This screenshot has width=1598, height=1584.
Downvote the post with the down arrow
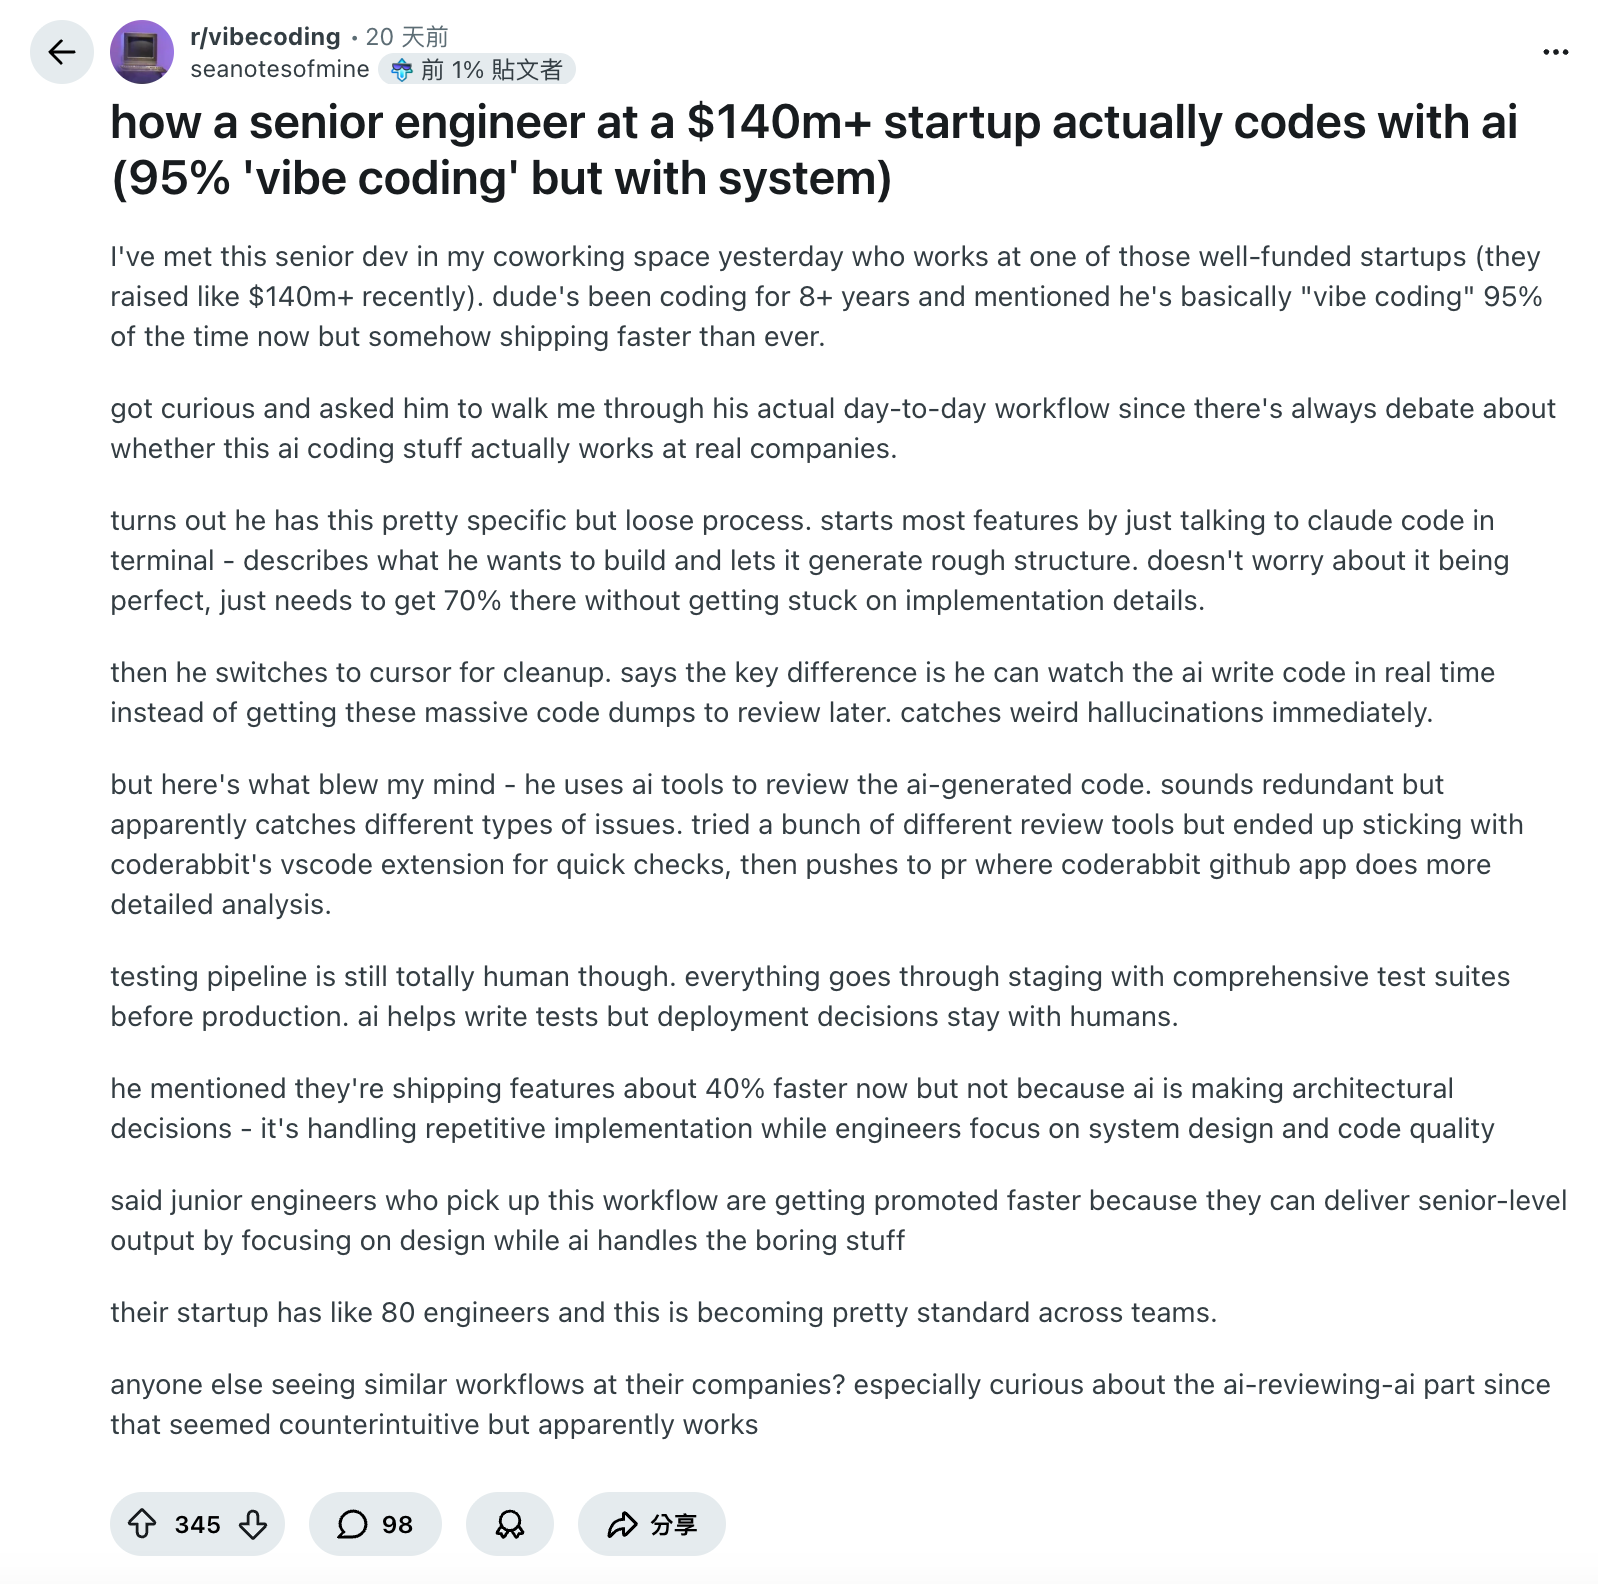253,1524
